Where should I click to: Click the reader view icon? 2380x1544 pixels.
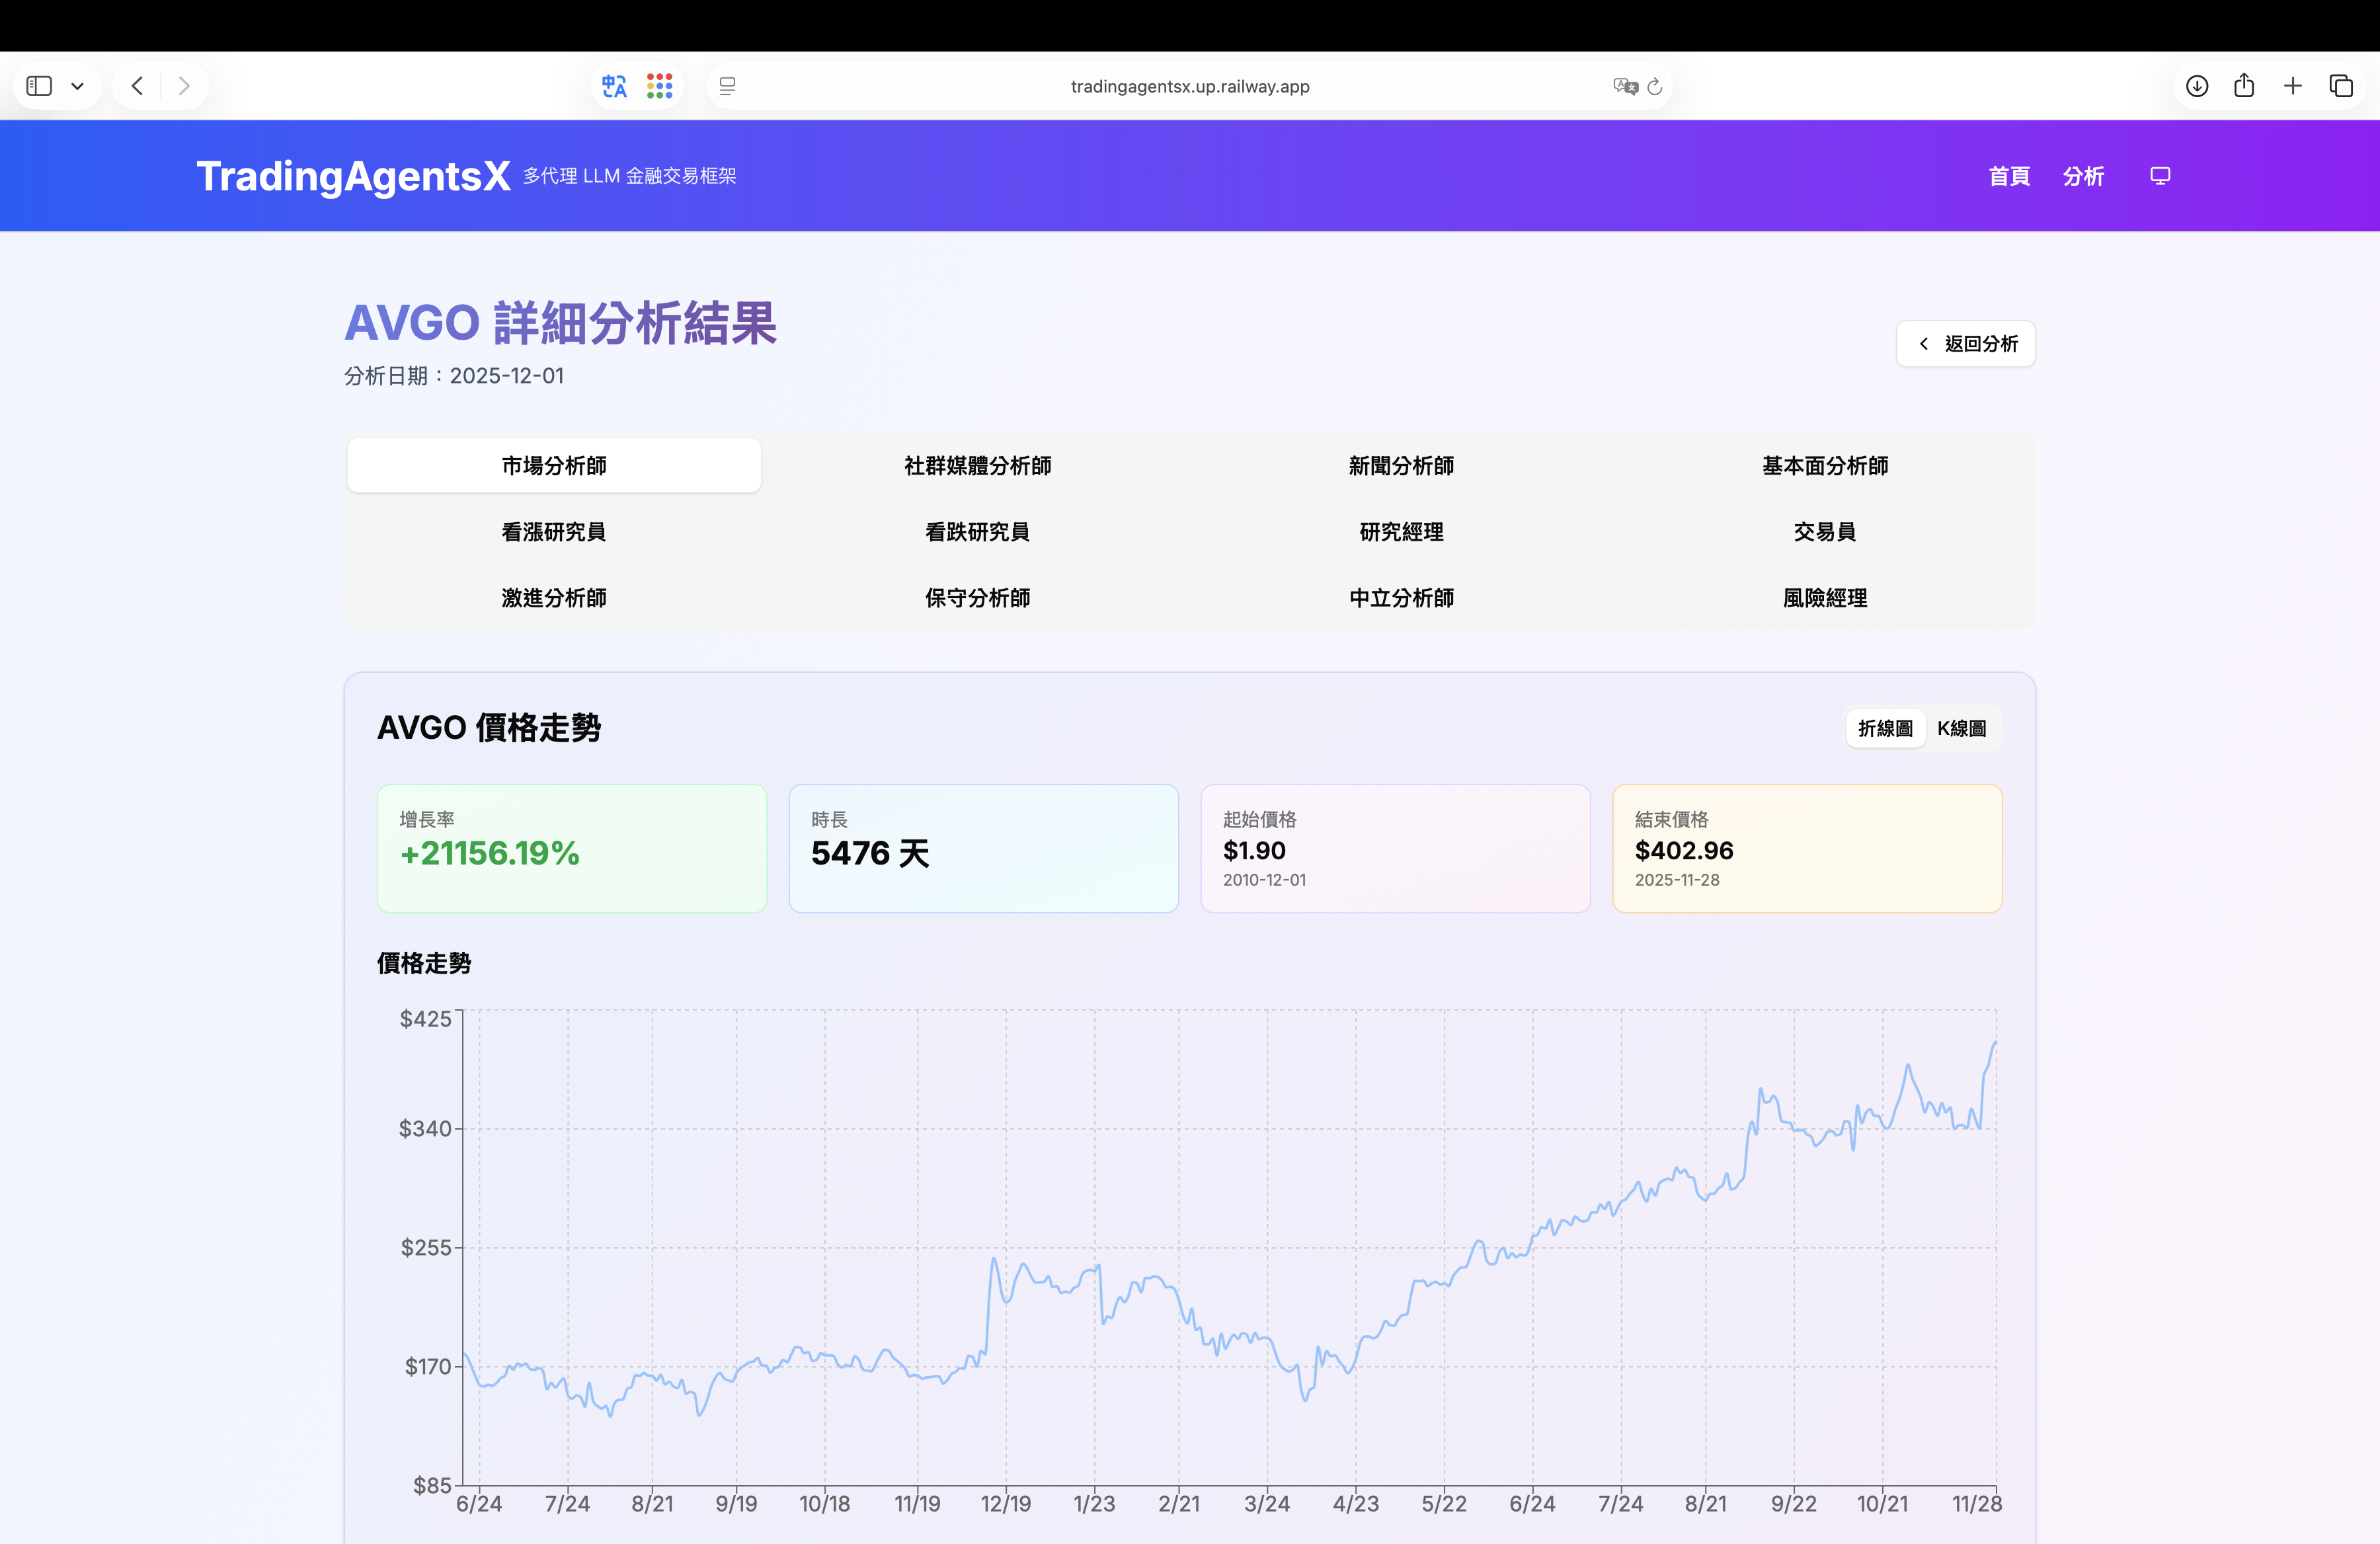point(728,86)
